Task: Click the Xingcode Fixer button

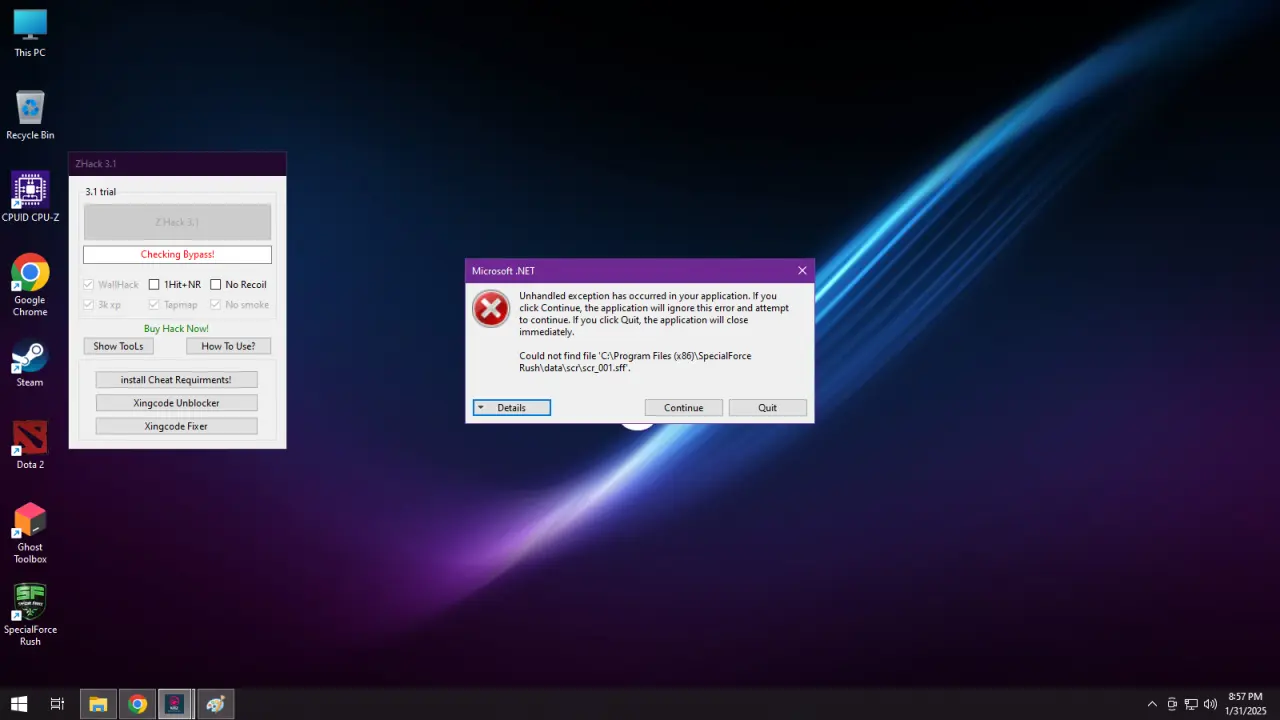Action: pyautogui.click(x=176, y=426)
